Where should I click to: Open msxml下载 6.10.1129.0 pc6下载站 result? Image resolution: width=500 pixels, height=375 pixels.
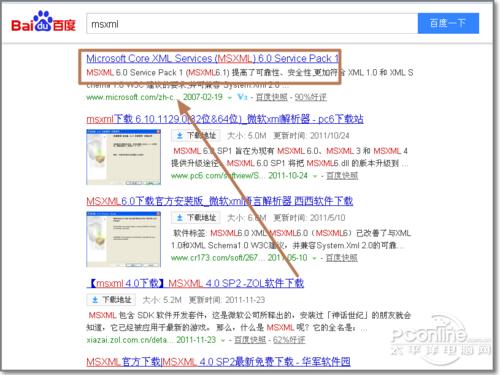225,119
